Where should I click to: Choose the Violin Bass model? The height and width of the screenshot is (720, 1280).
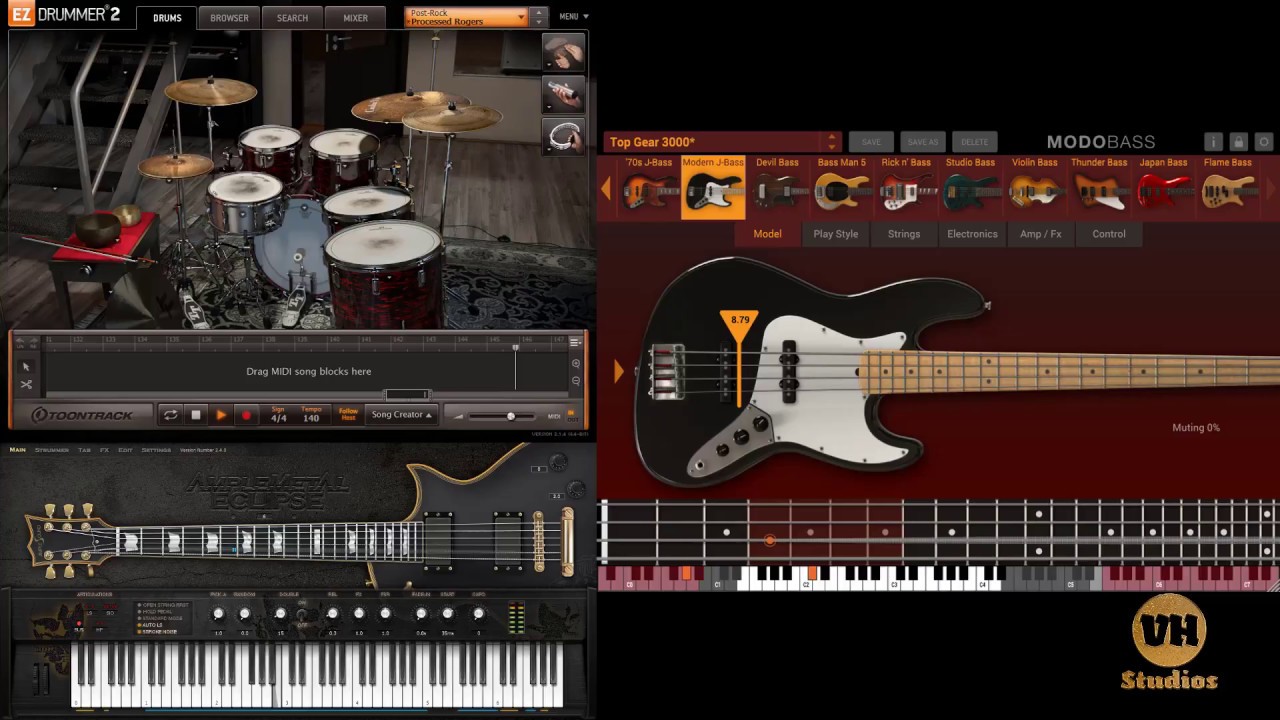[x=1034, y=187]
